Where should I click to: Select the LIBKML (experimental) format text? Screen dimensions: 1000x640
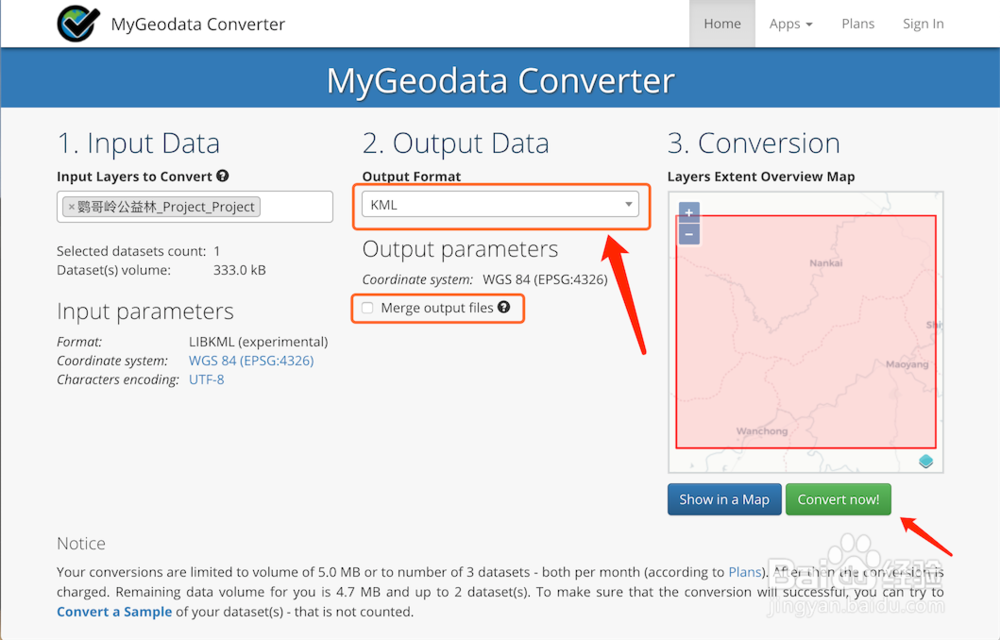[x=258, y=342]
